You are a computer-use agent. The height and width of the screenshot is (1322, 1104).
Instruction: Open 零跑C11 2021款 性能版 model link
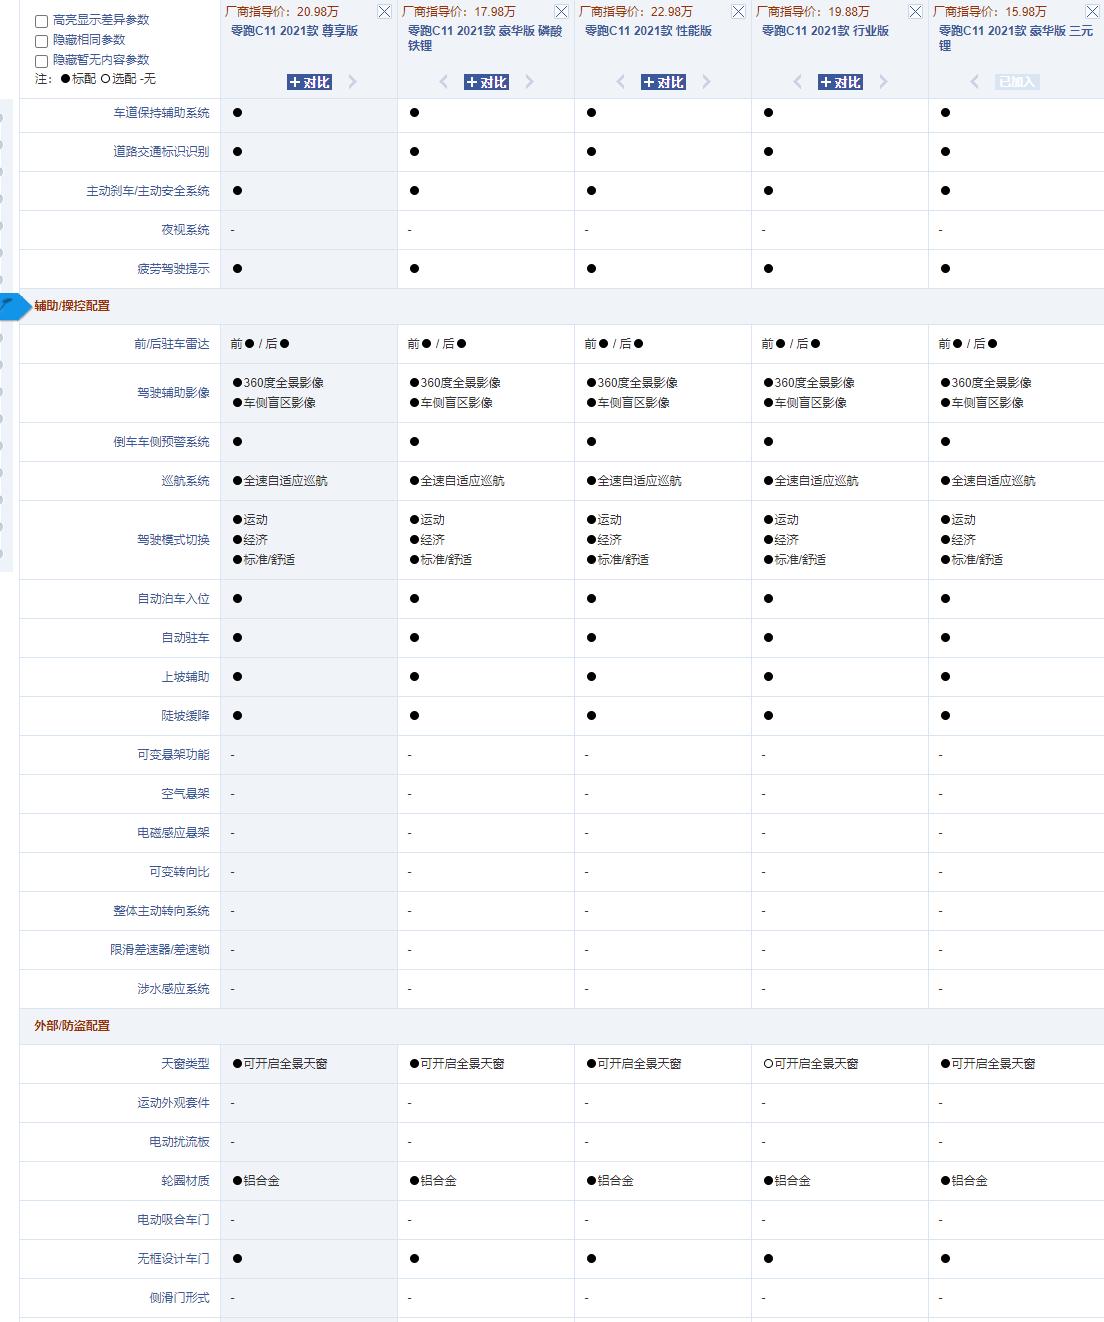click(x=648, y=31)
